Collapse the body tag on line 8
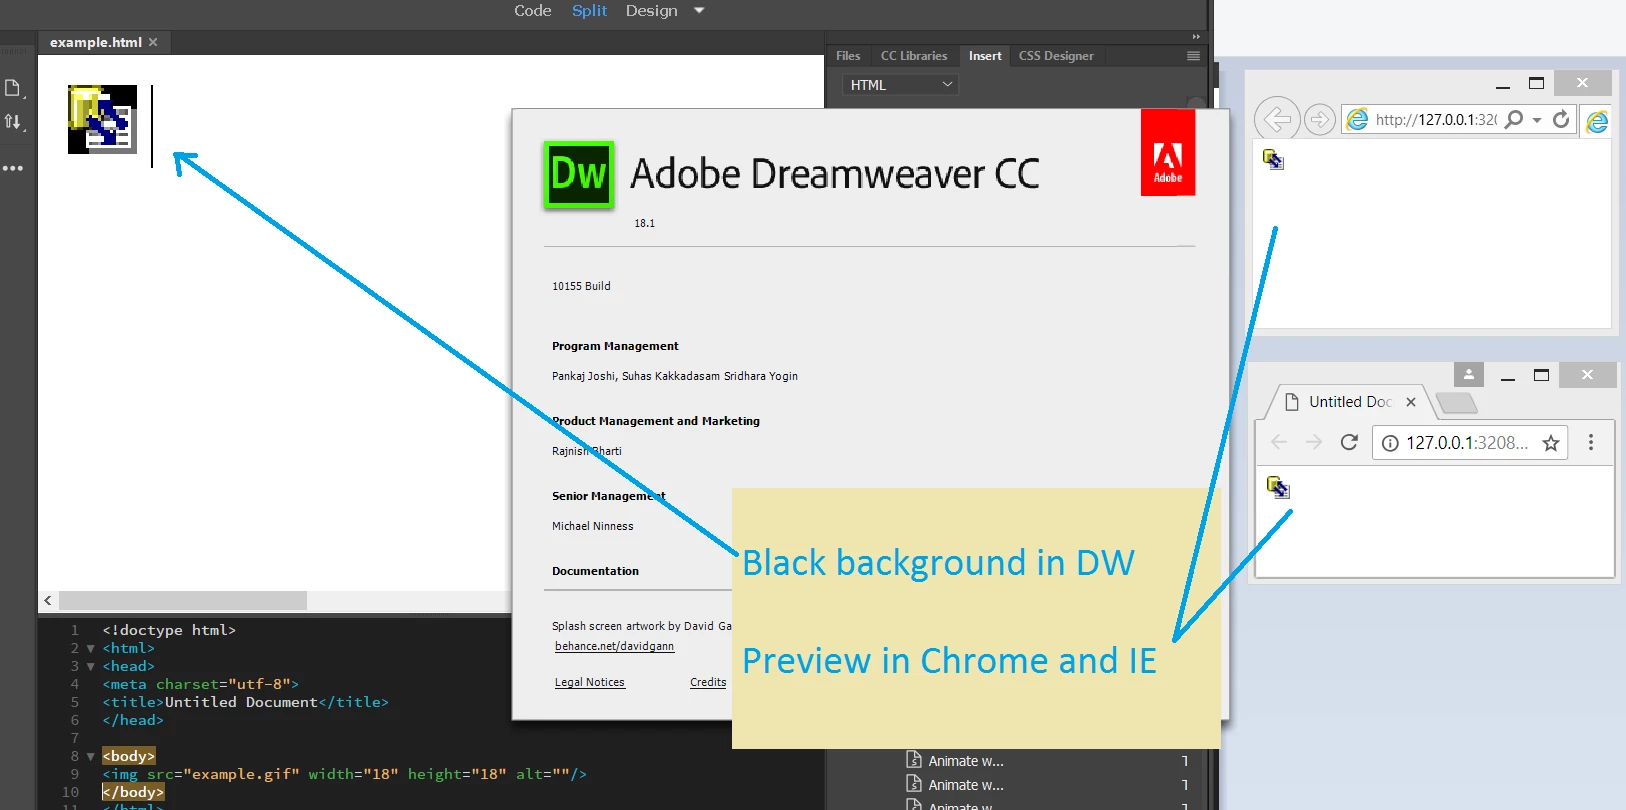 click(91, 756)
